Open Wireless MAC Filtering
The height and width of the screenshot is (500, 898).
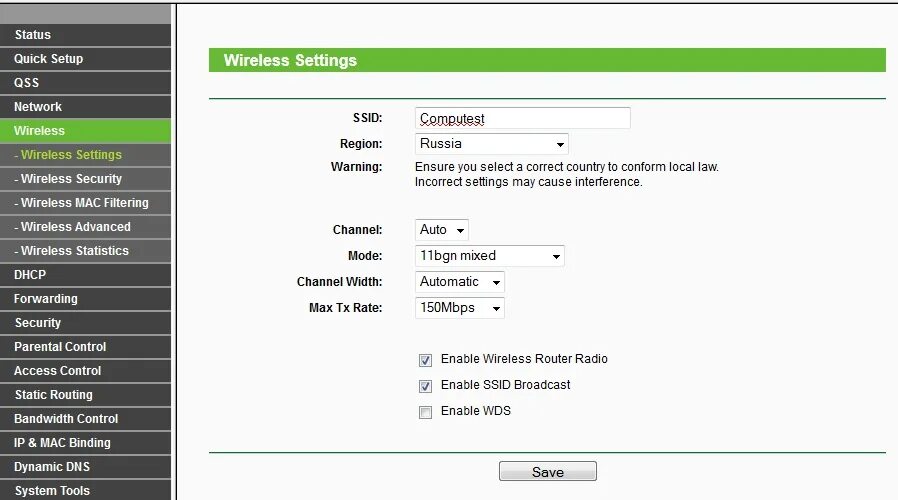[x=85, y=203]
